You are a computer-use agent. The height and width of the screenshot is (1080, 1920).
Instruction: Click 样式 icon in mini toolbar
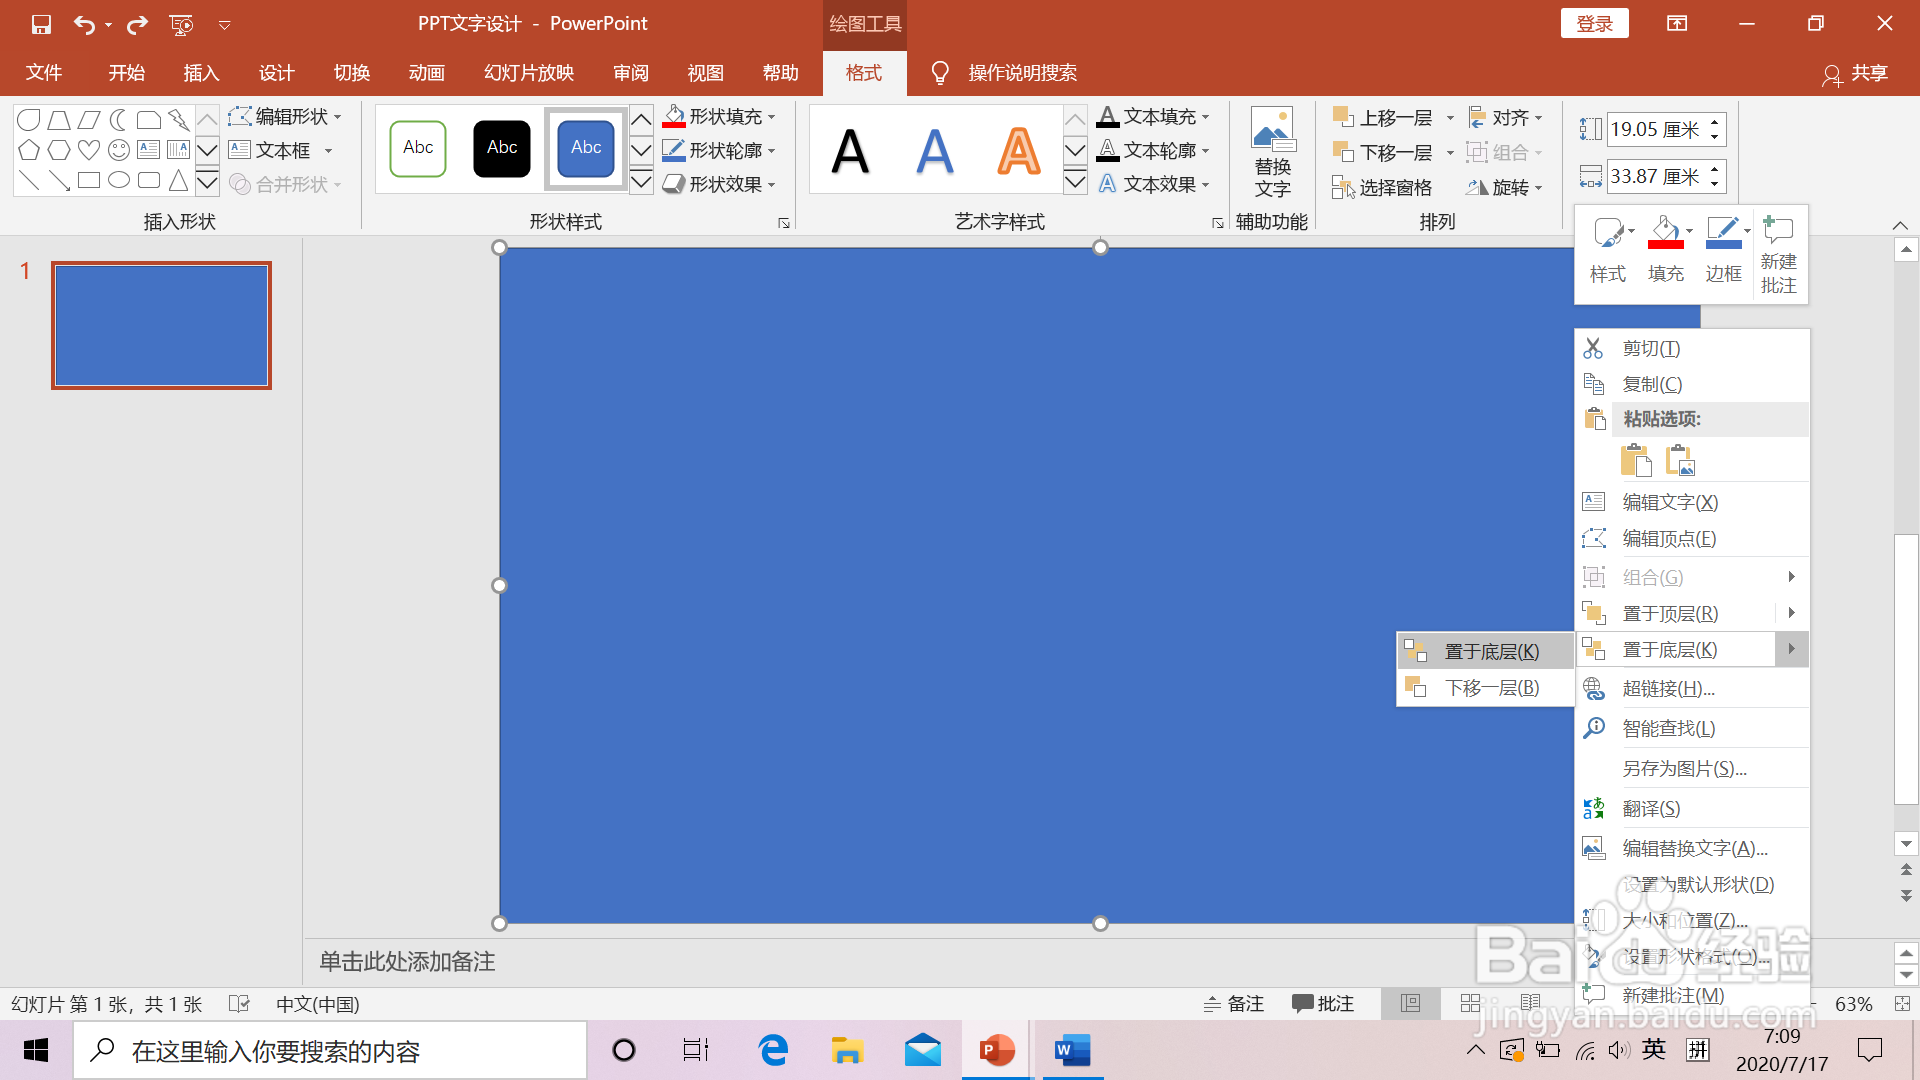pyautogui.click(x=1608, y=250)
